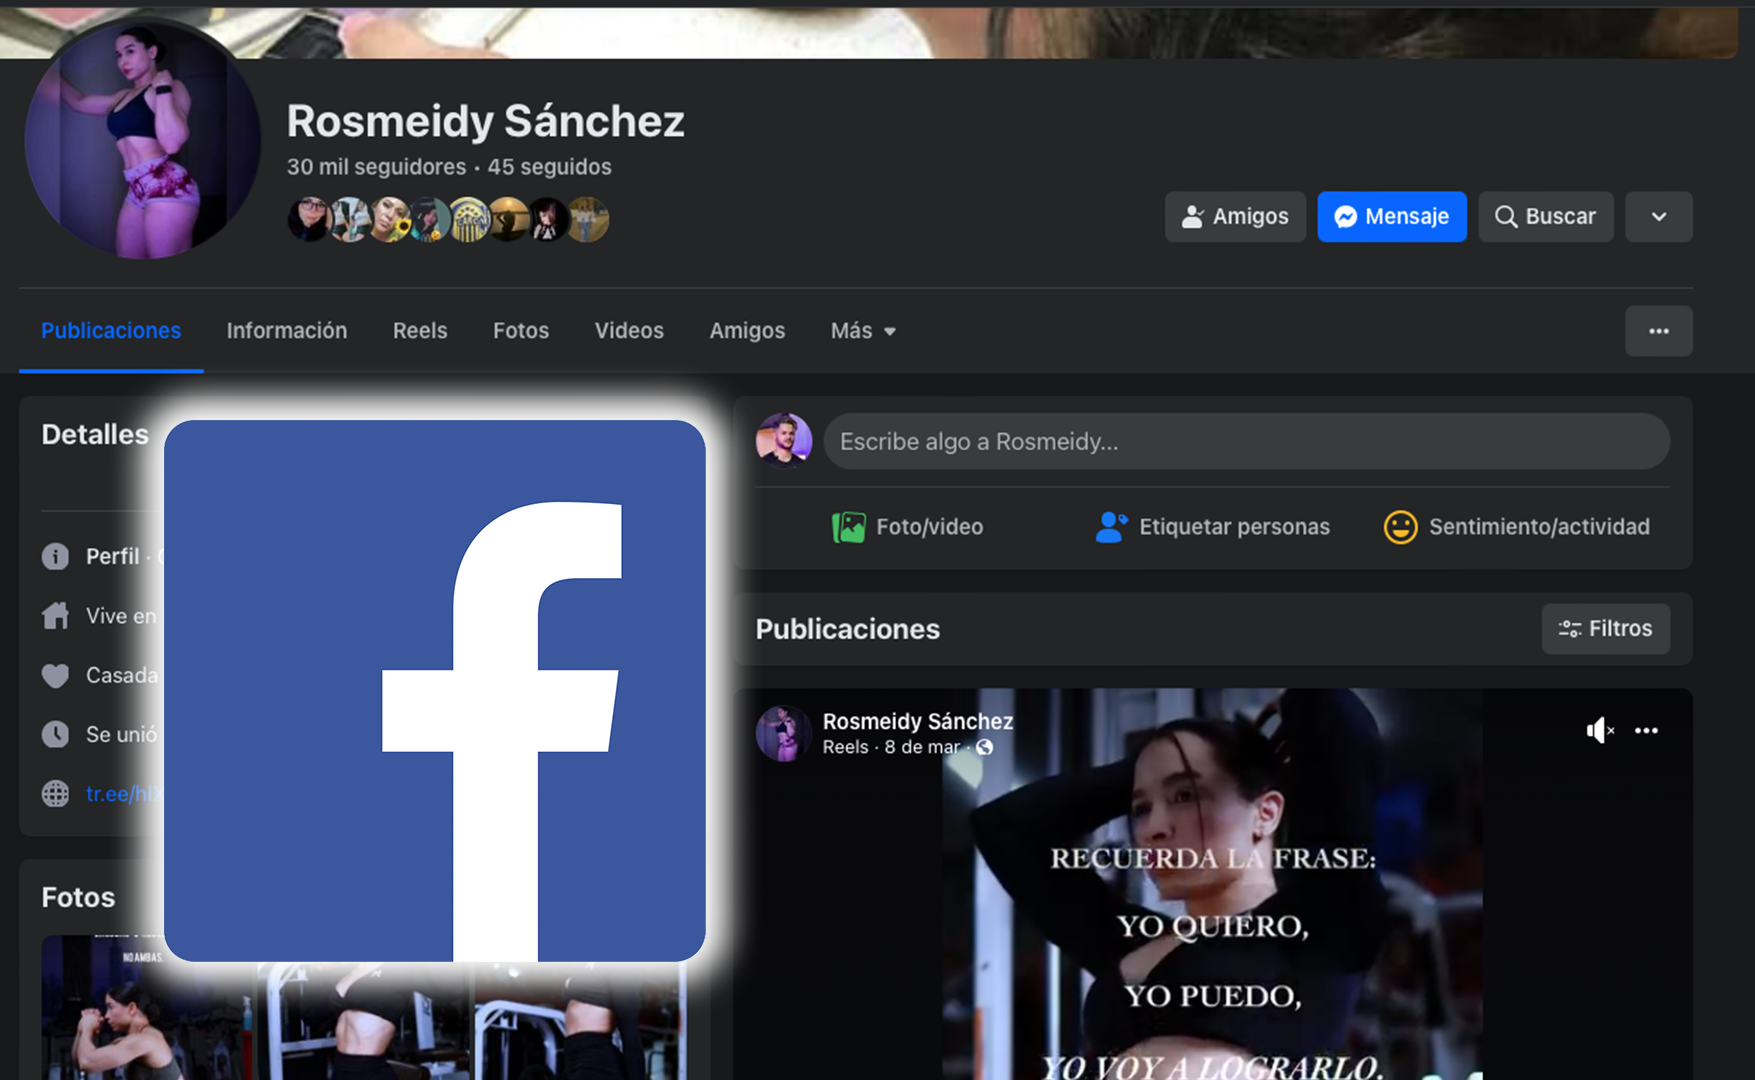The width and height of the screenshot is (1755, 1080).
Task: Switch to the Videos tab
Action: click(629, 331)
